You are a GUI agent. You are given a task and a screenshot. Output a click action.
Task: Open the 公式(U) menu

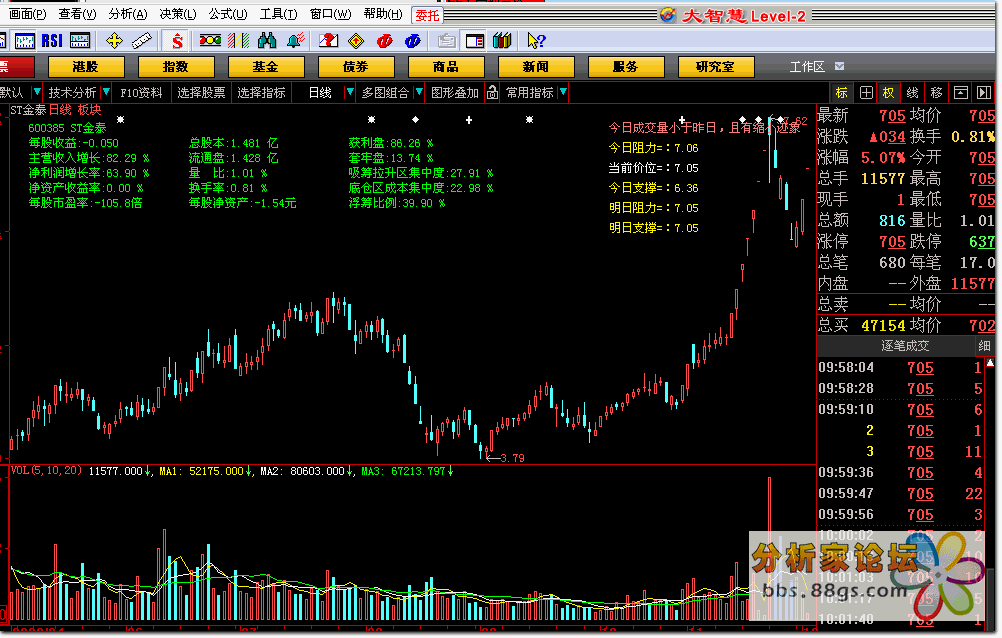pos(227,14)
